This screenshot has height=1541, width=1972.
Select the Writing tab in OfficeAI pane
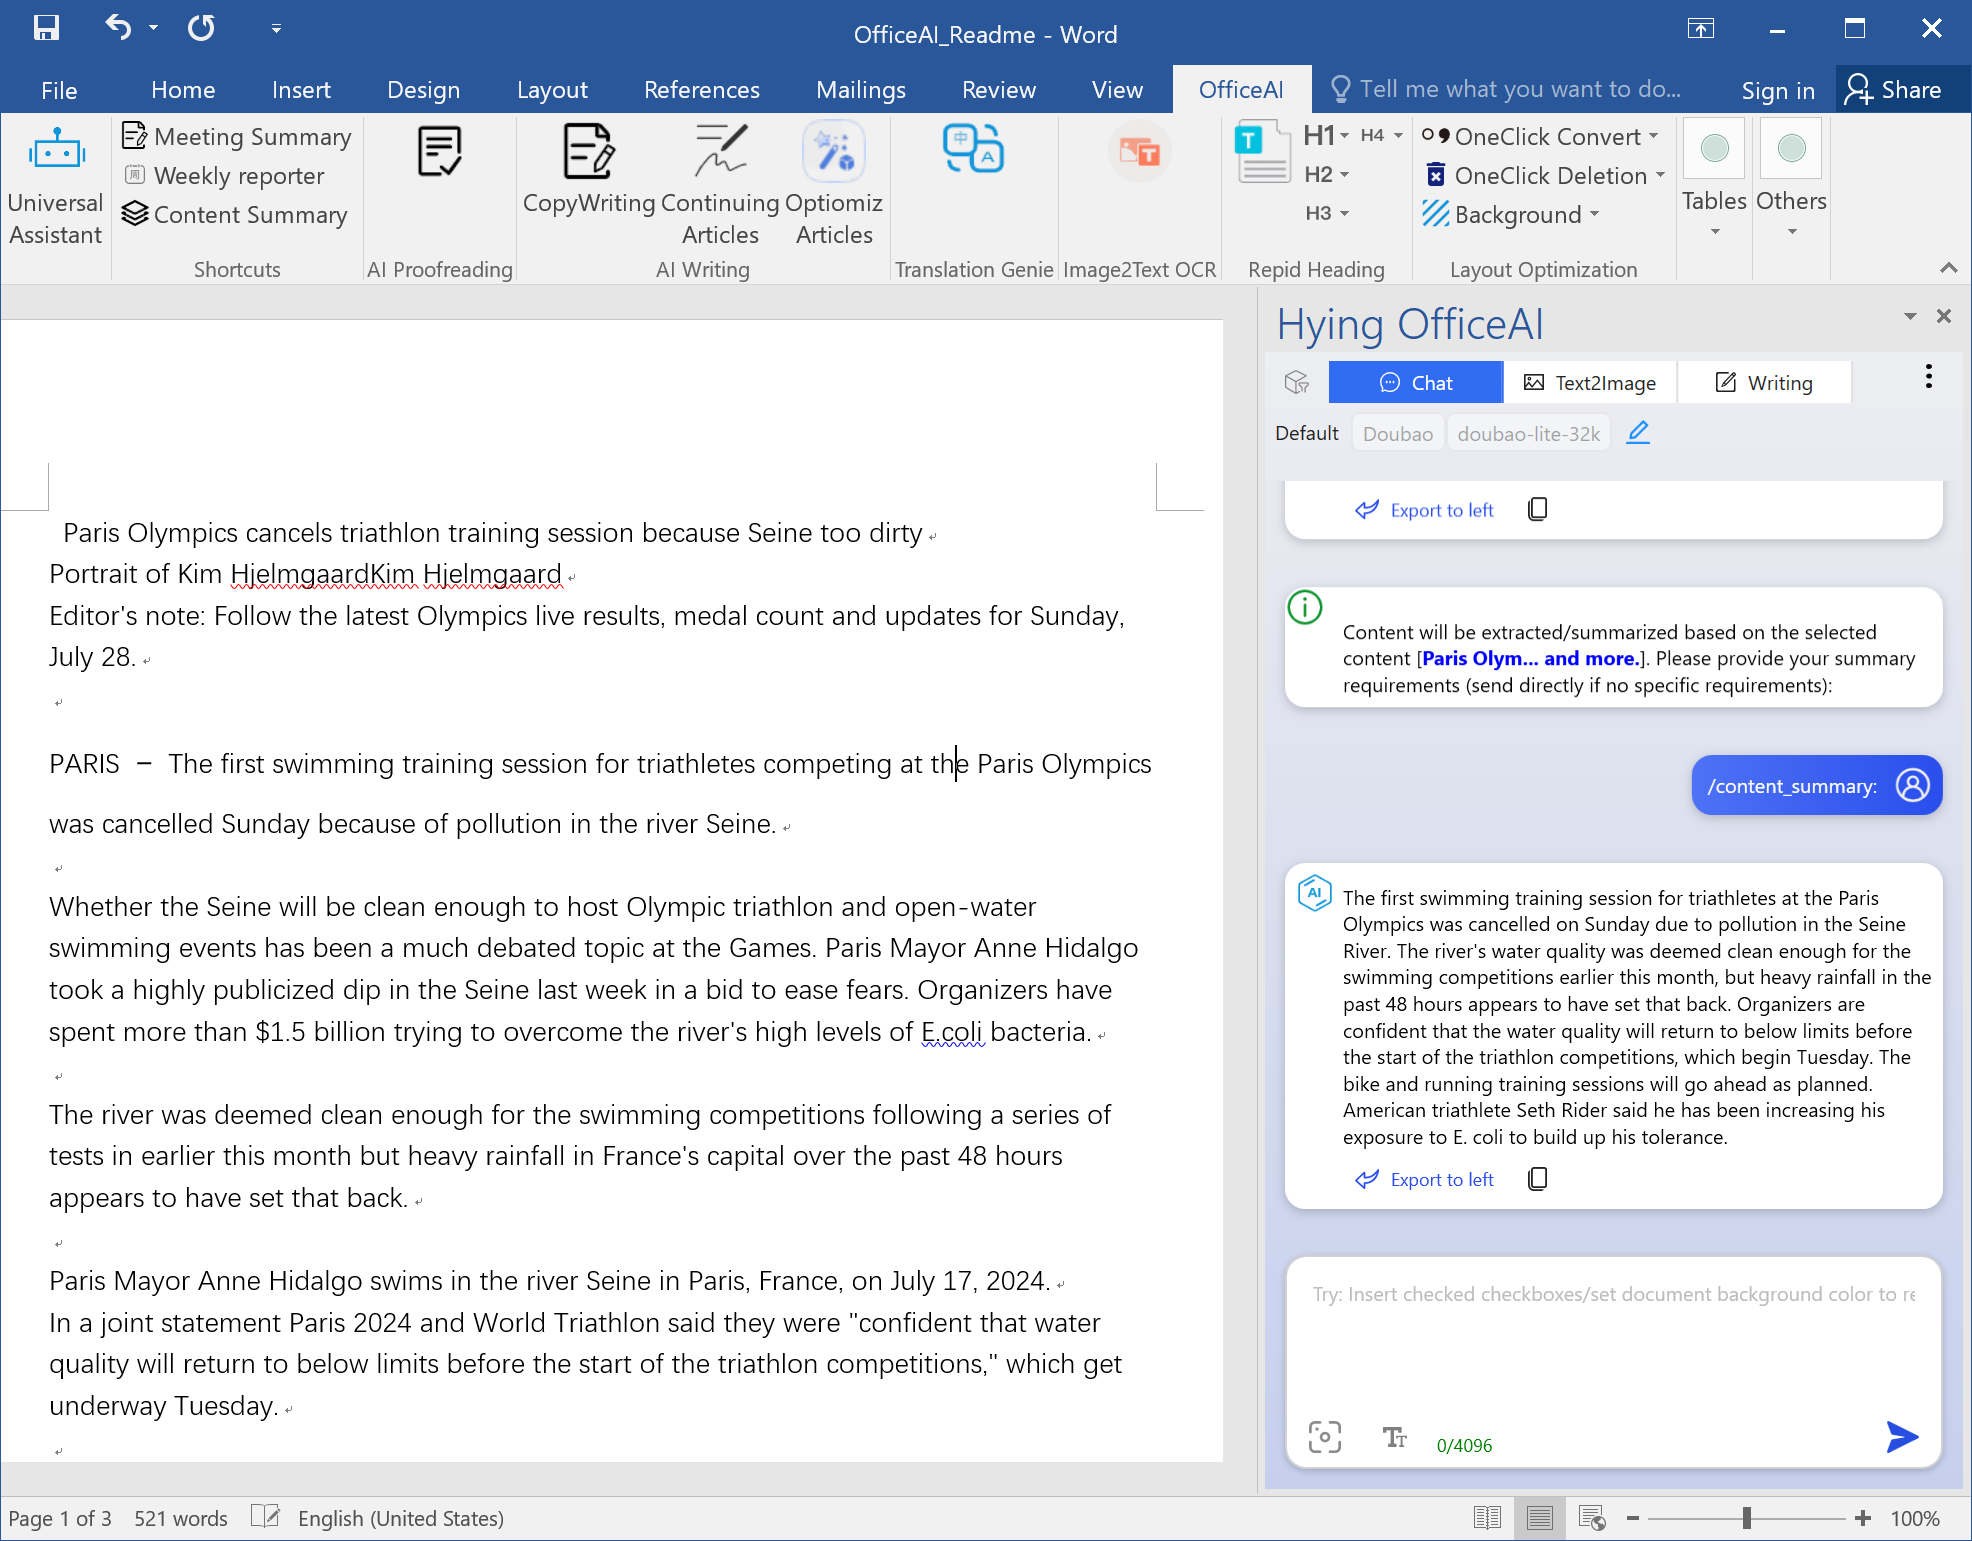point(1764,383)
